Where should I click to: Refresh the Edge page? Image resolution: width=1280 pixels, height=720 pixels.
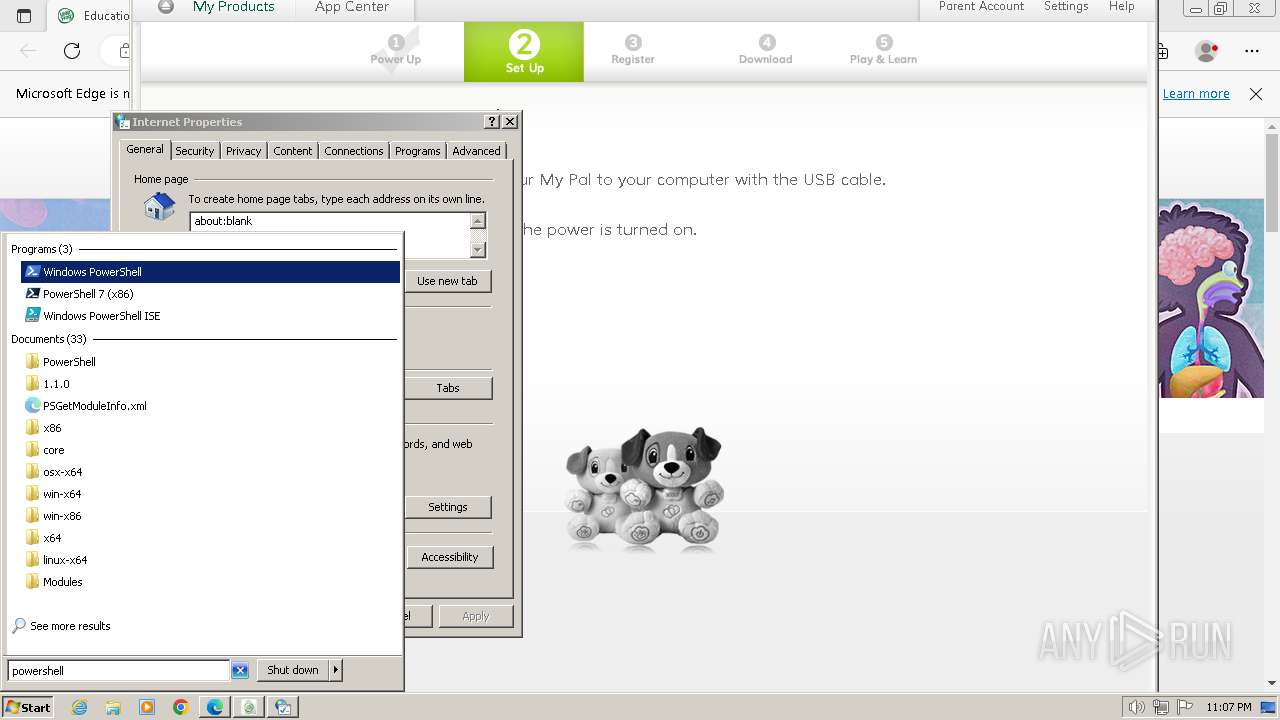[x=72, y=51]
